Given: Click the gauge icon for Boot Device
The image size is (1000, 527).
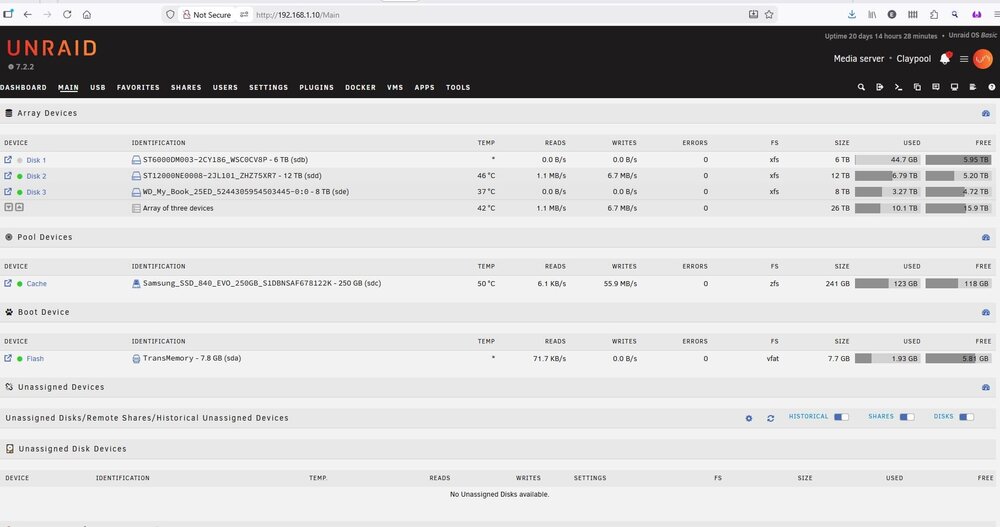Looking at the screenshot, I should pyautogui.click(x=986, y=313).
